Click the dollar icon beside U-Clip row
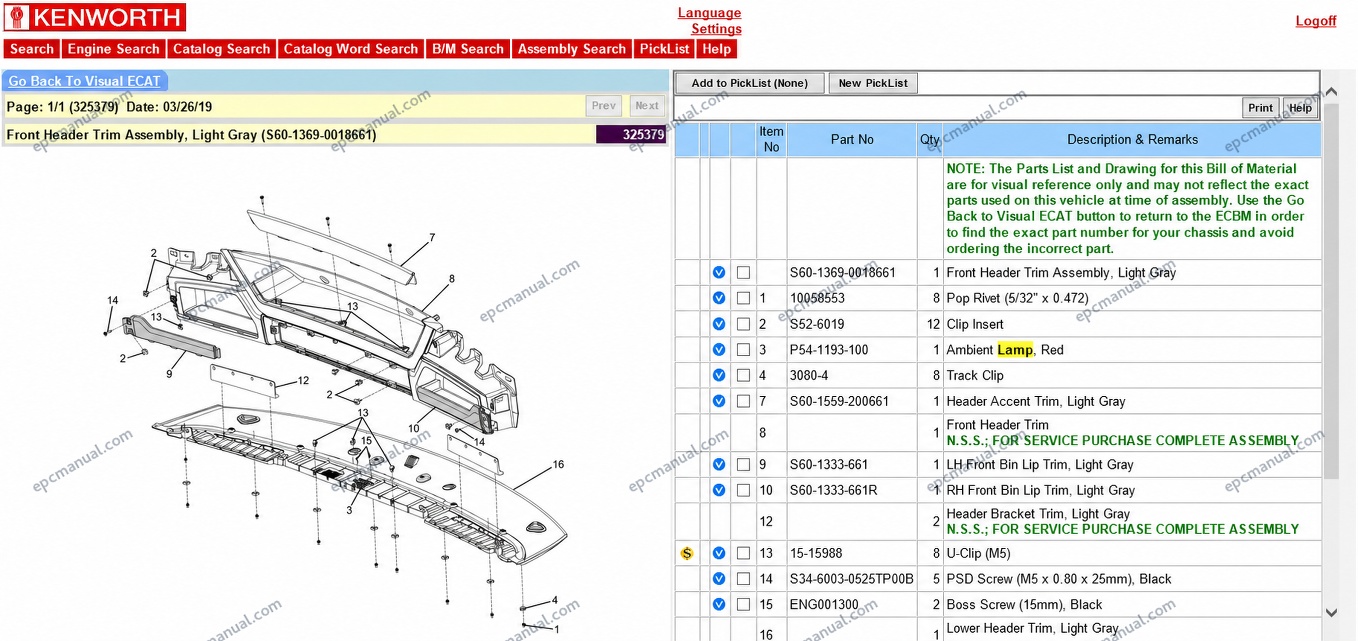 pos(687,553)
